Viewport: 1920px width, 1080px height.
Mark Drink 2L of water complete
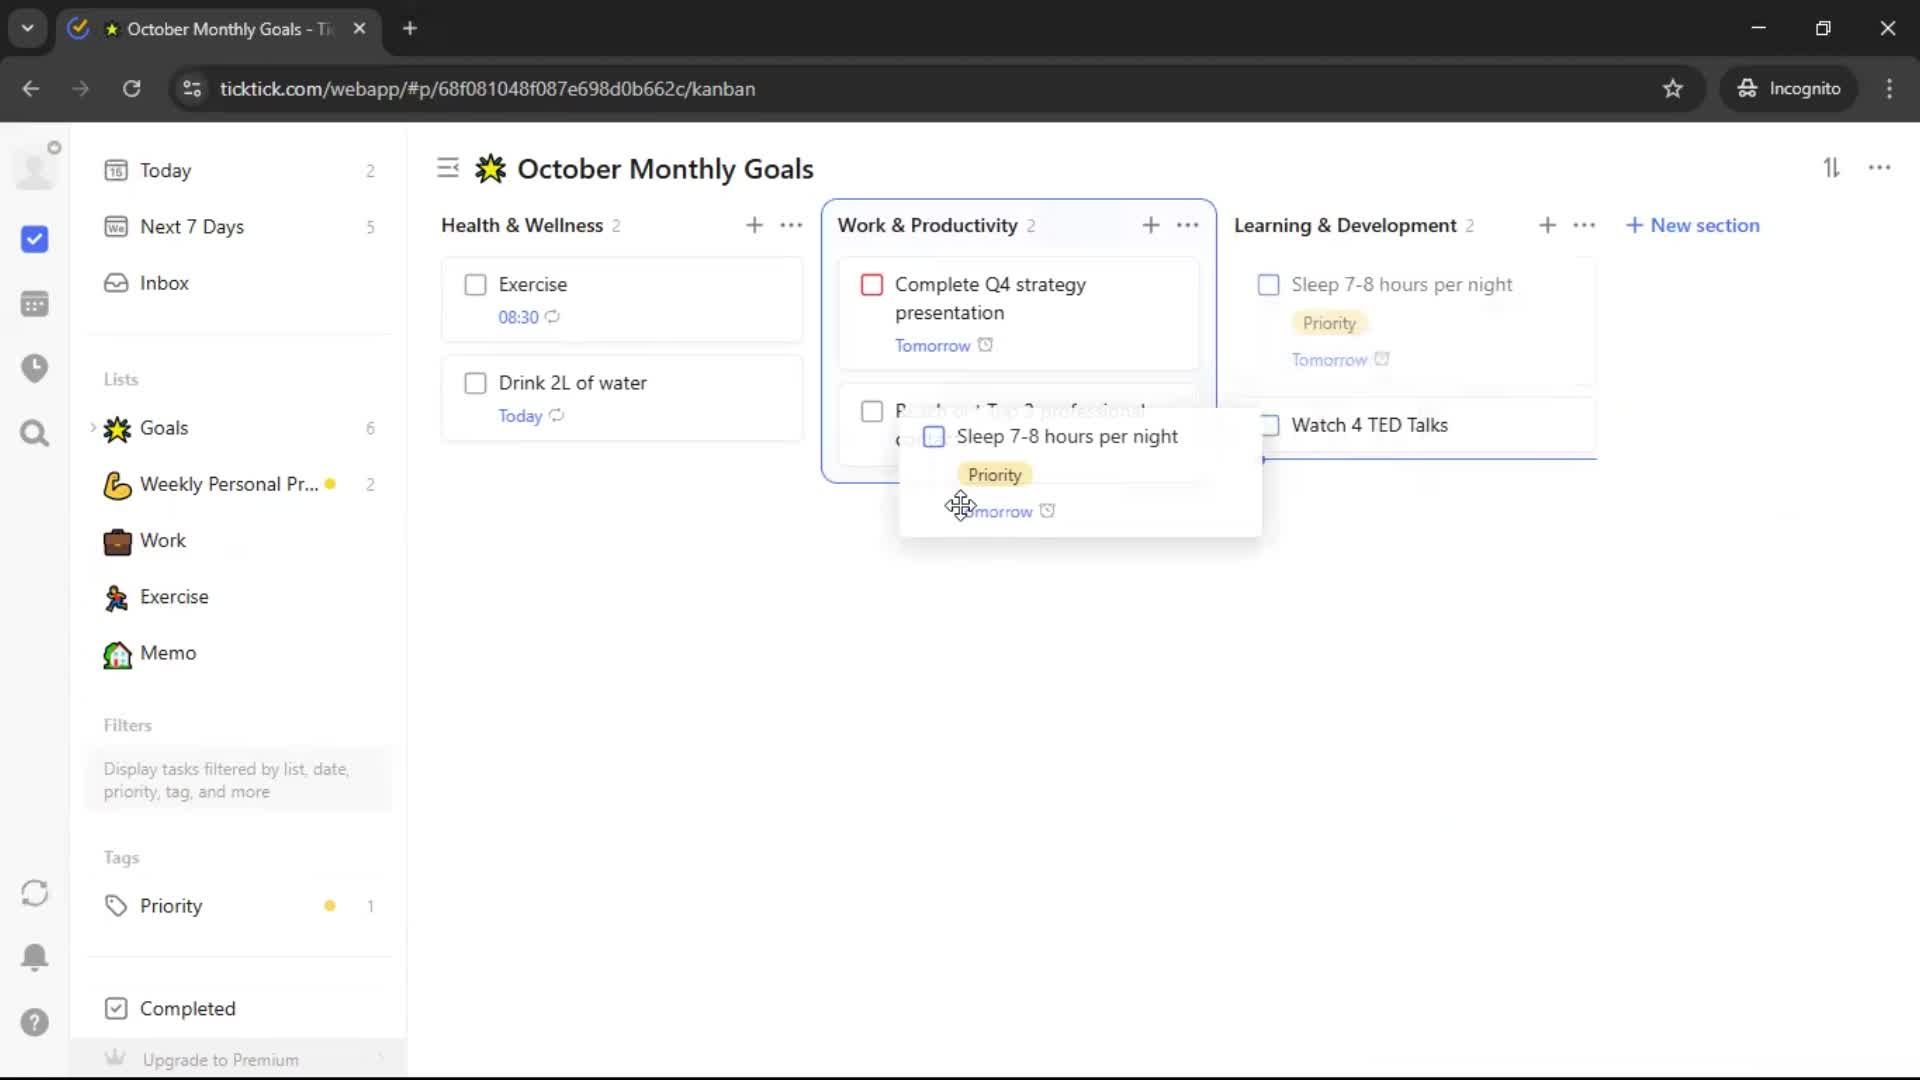(475, 383)
